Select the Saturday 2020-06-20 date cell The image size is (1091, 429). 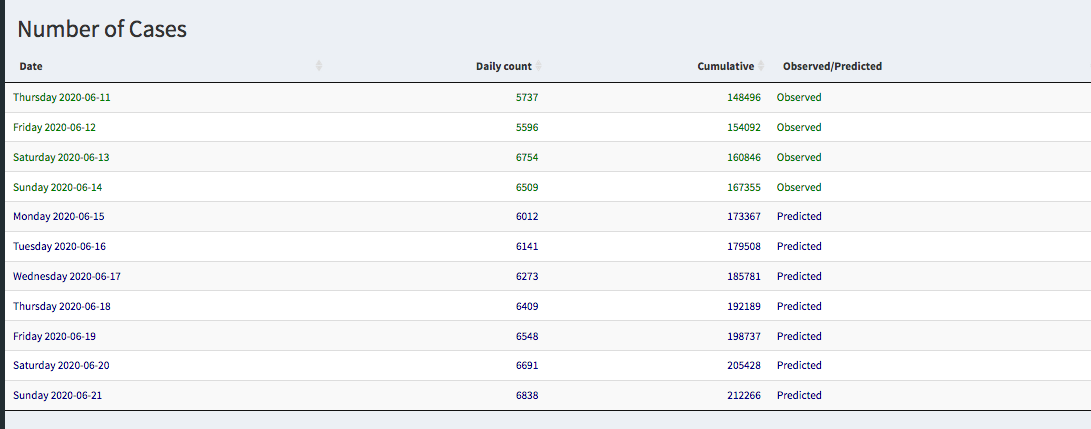(61, 366)
